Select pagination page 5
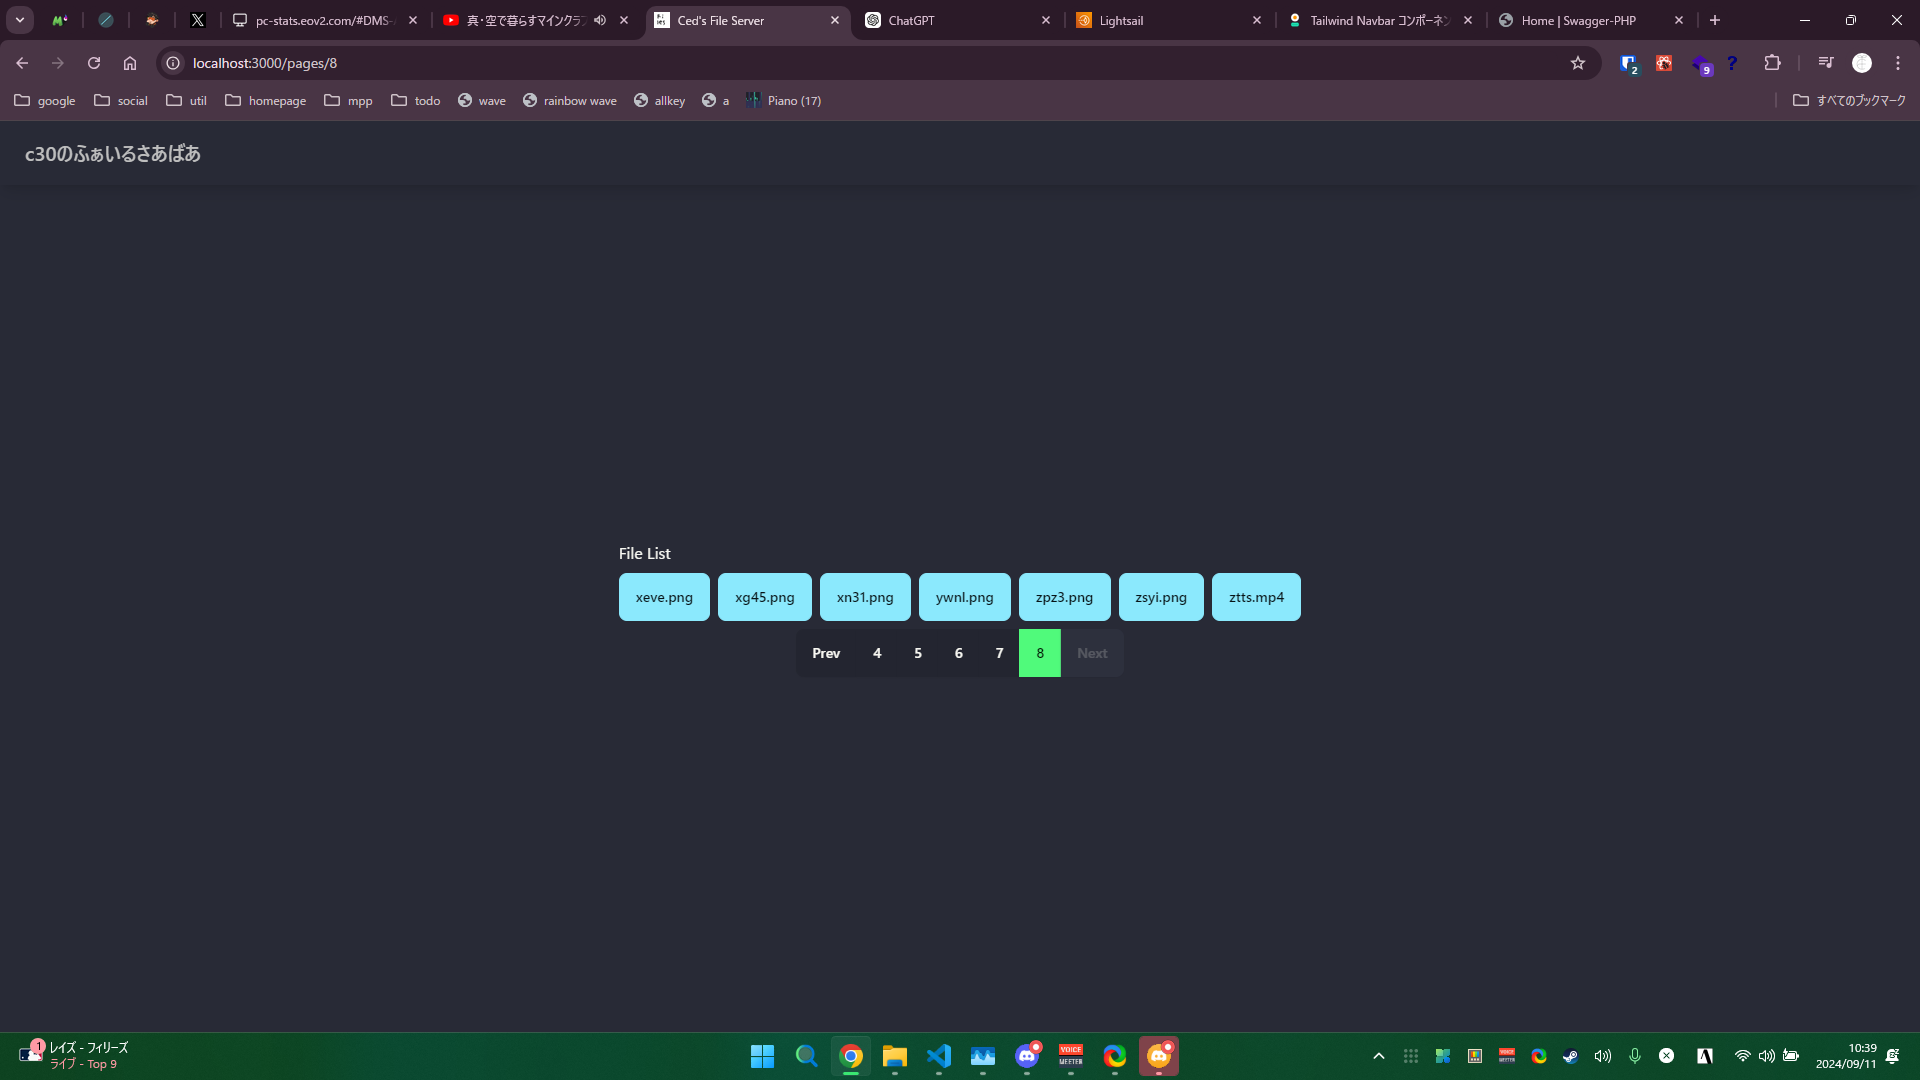1920x1080 pixels. pyautogui.click(x=918, y=653)
